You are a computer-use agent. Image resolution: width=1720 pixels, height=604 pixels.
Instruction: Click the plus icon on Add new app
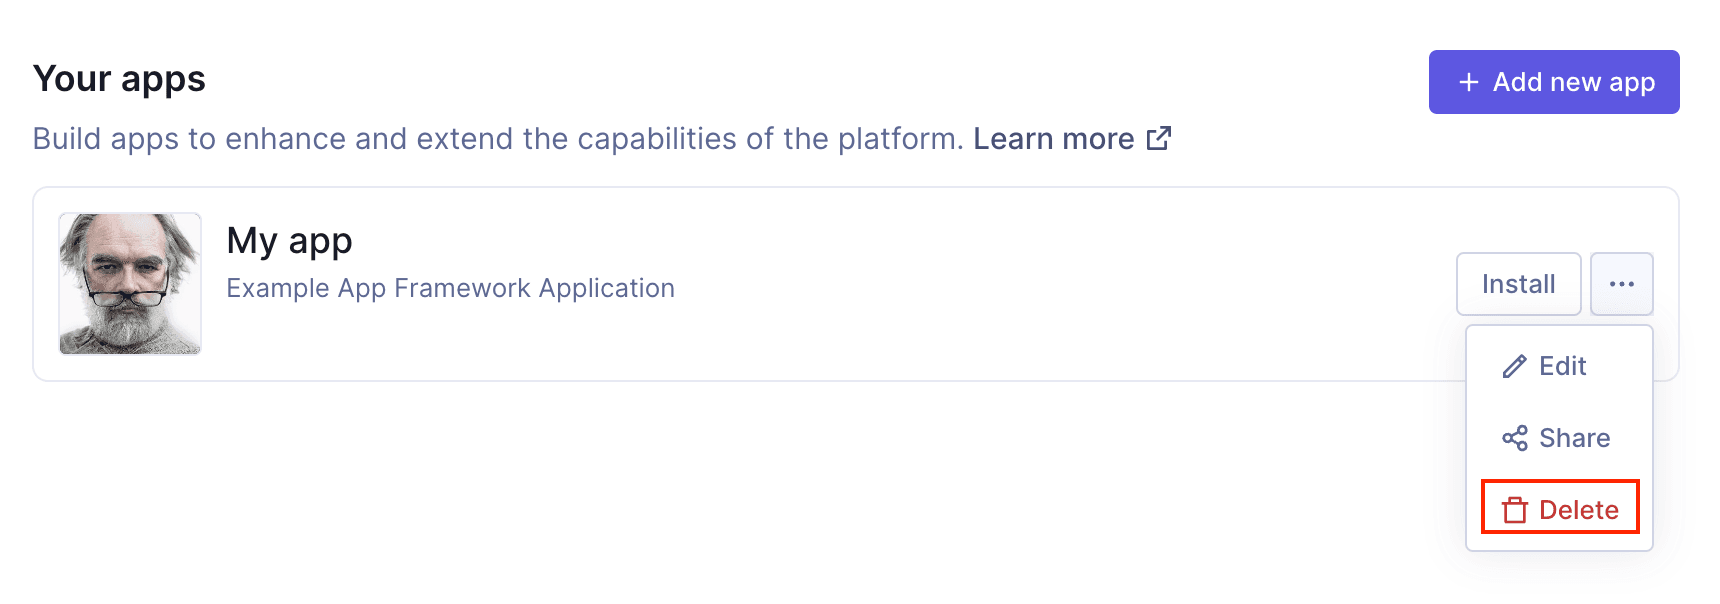1467,81
